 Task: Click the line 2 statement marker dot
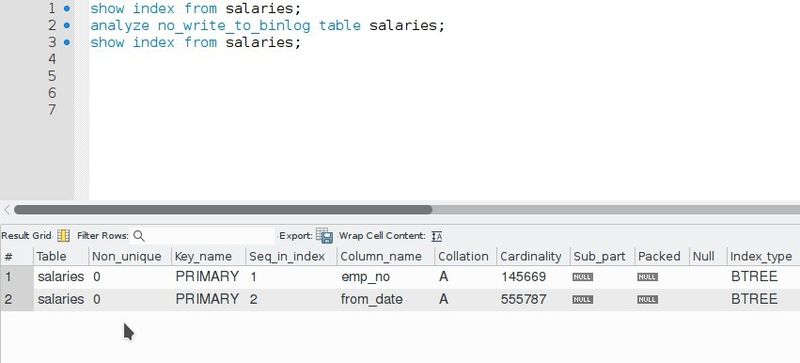click(67, 26)
